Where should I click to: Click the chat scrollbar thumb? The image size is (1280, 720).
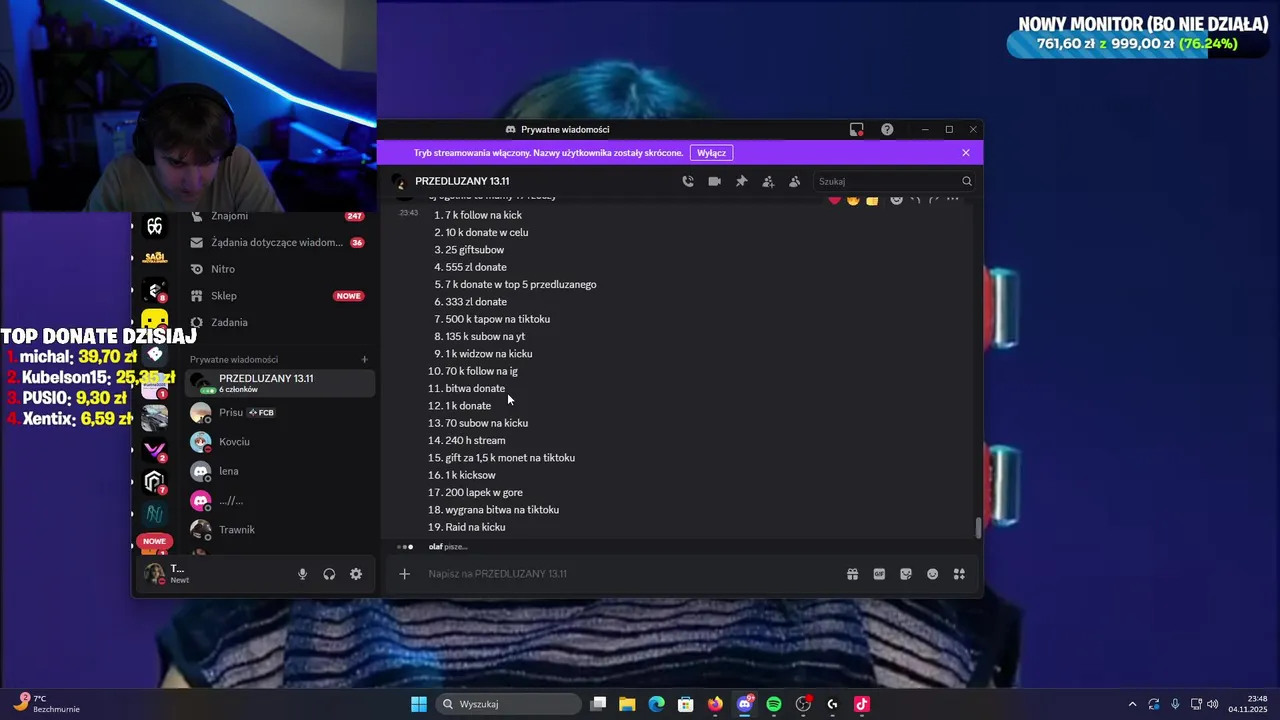(978, 528)
